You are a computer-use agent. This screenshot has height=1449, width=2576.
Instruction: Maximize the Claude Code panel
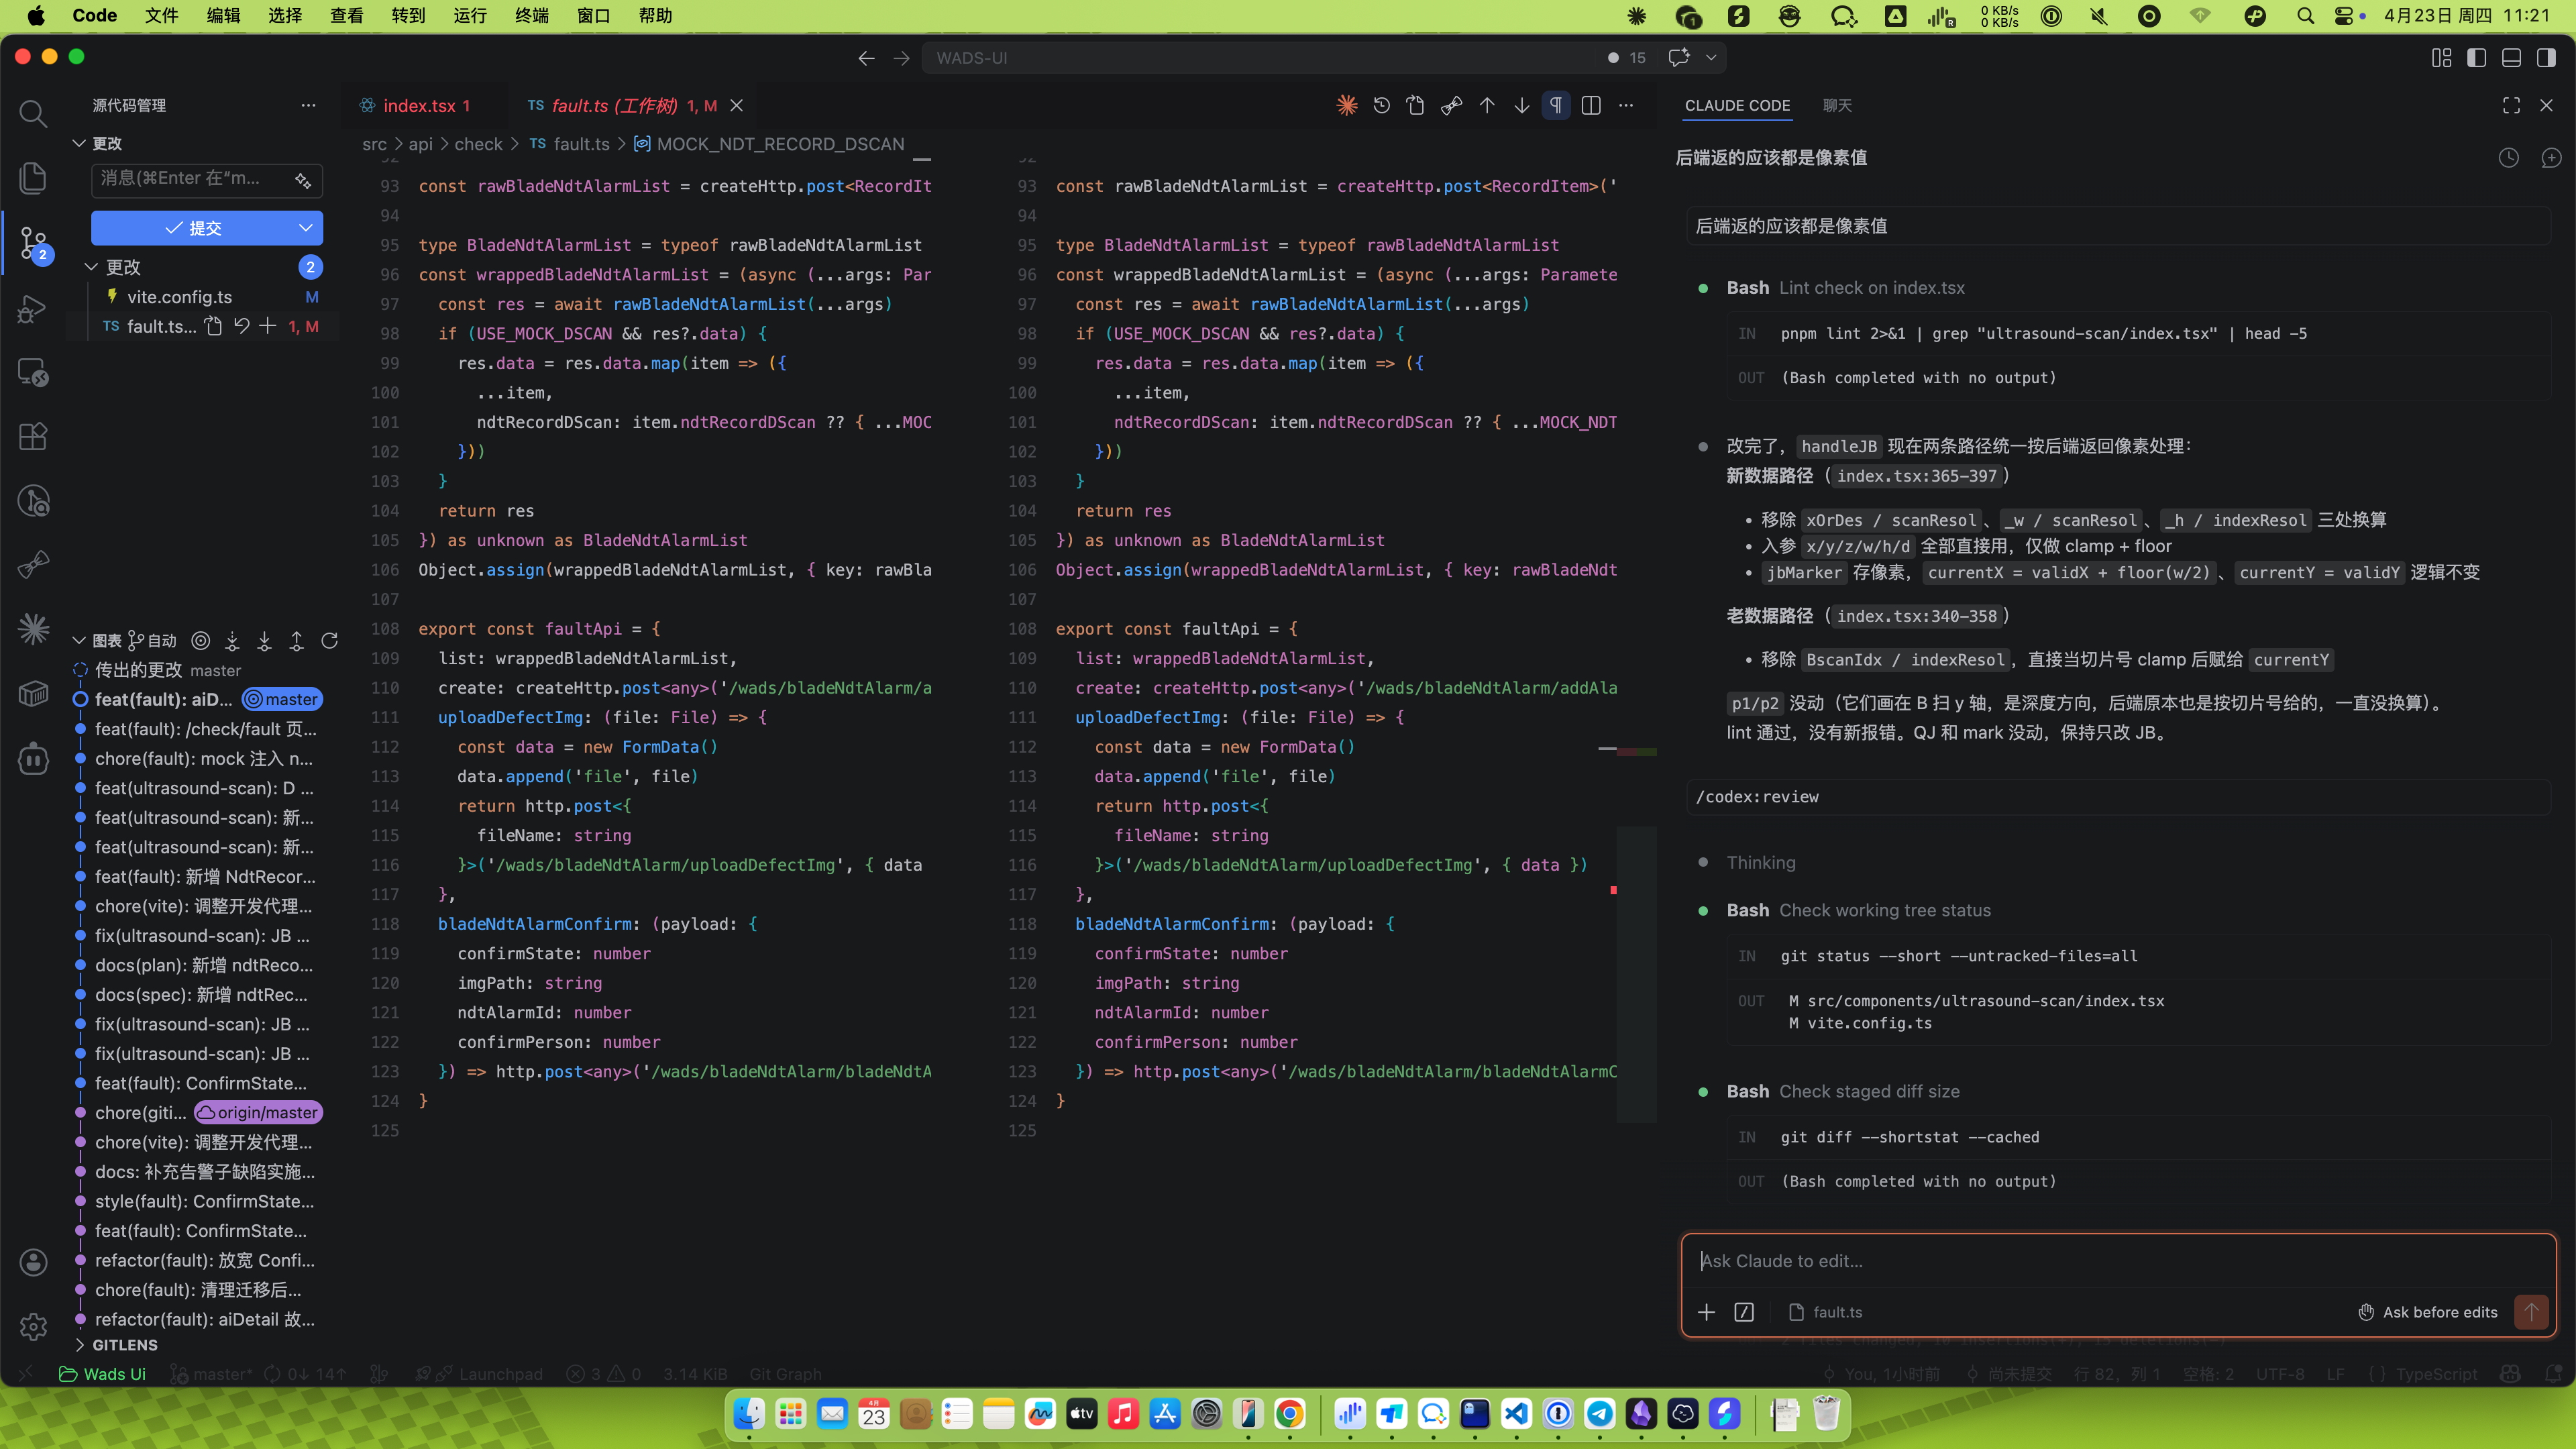2511,105
